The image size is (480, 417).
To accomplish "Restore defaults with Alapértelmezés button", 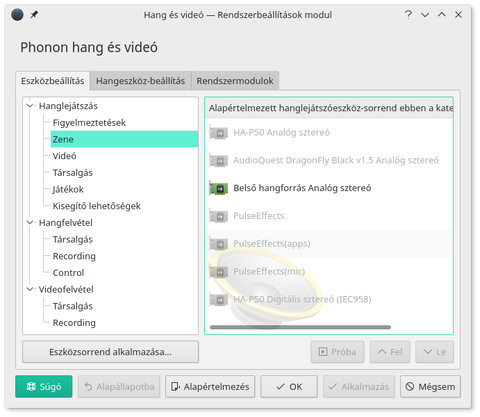I will [210, 387].
